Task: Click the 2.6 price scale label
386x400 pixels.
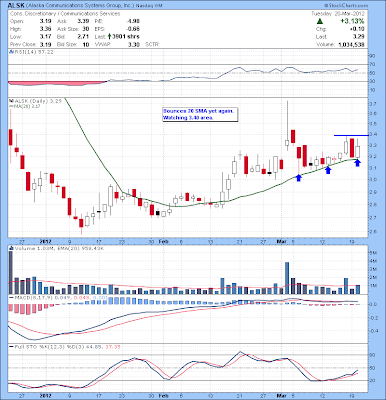Action: coord(374,232)
